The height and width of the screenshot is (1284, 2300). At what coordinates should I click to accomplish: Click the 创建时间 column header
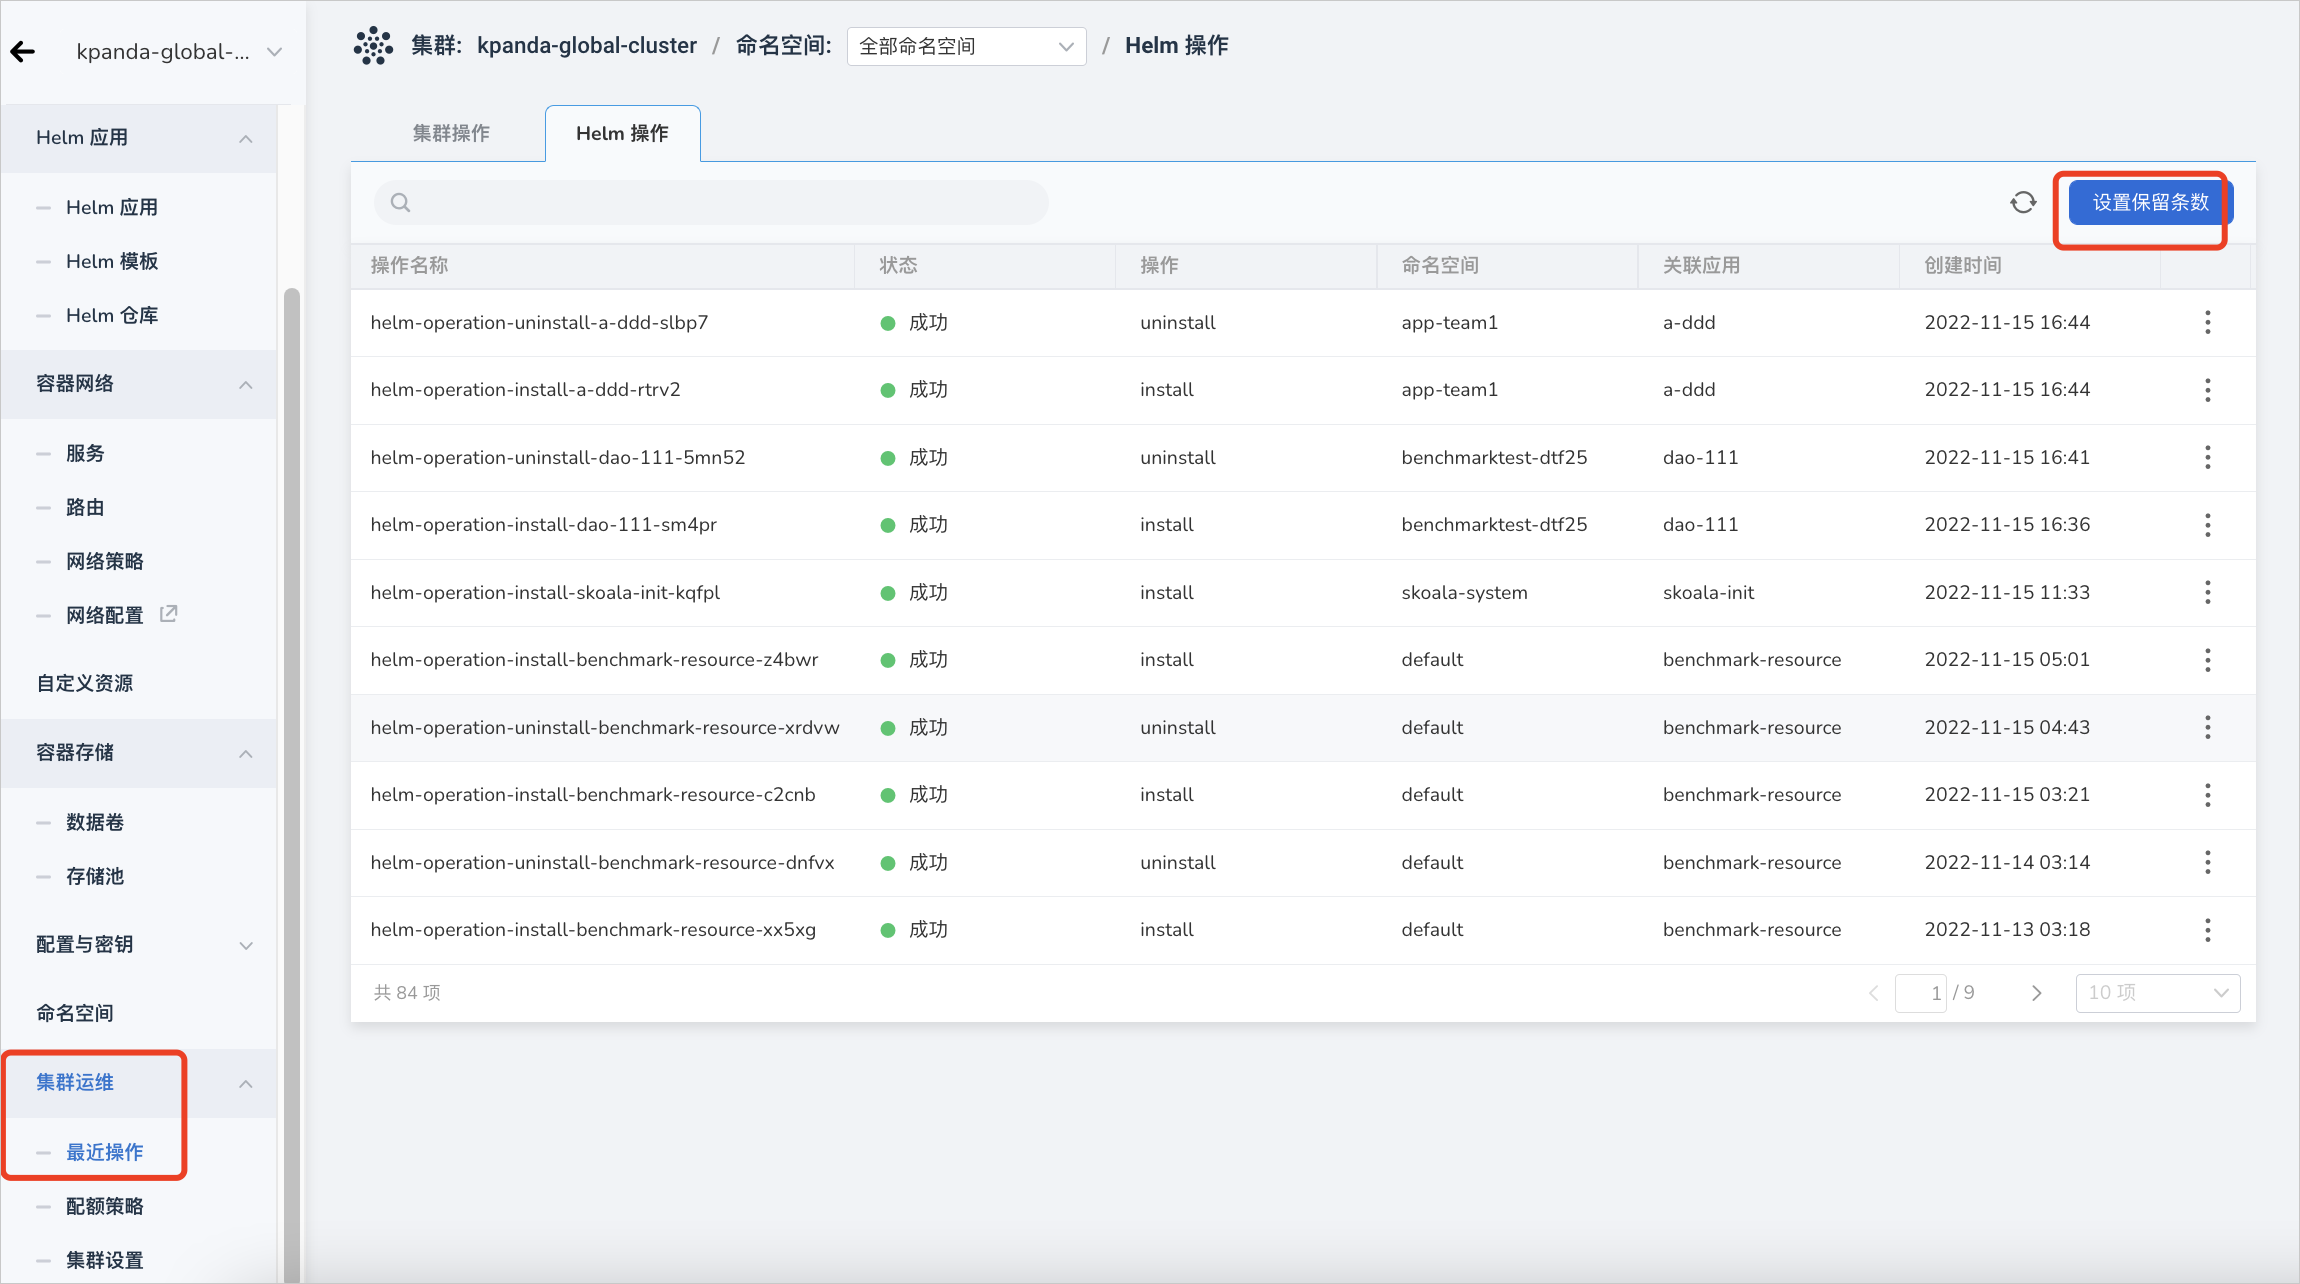click(1963, 266)
